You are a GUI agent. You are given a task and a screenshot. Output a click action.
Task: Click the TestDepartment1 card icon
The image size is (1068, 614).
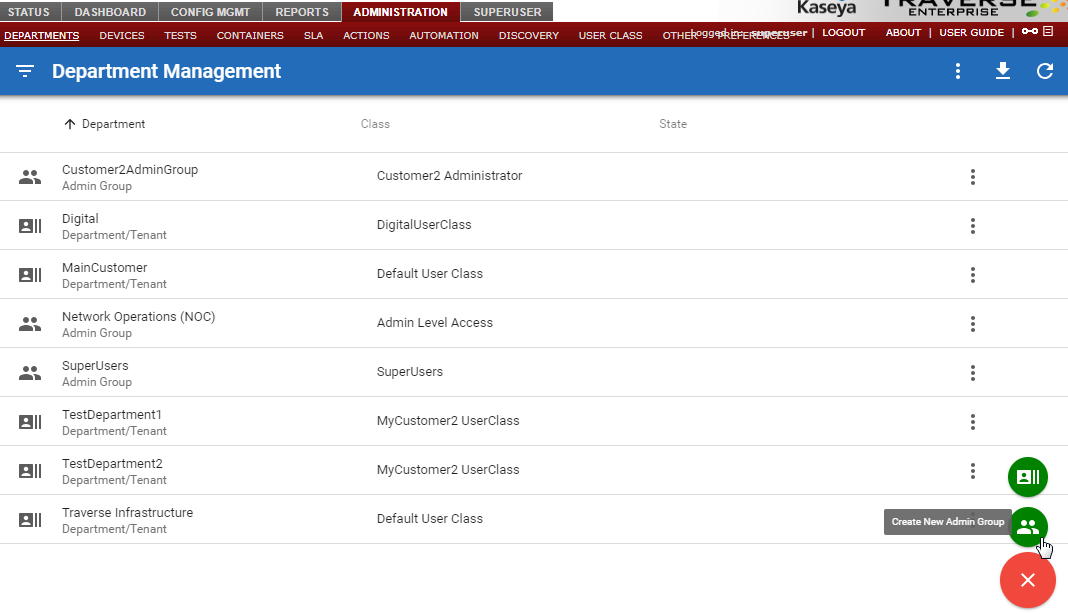click(x=29, y=423)
